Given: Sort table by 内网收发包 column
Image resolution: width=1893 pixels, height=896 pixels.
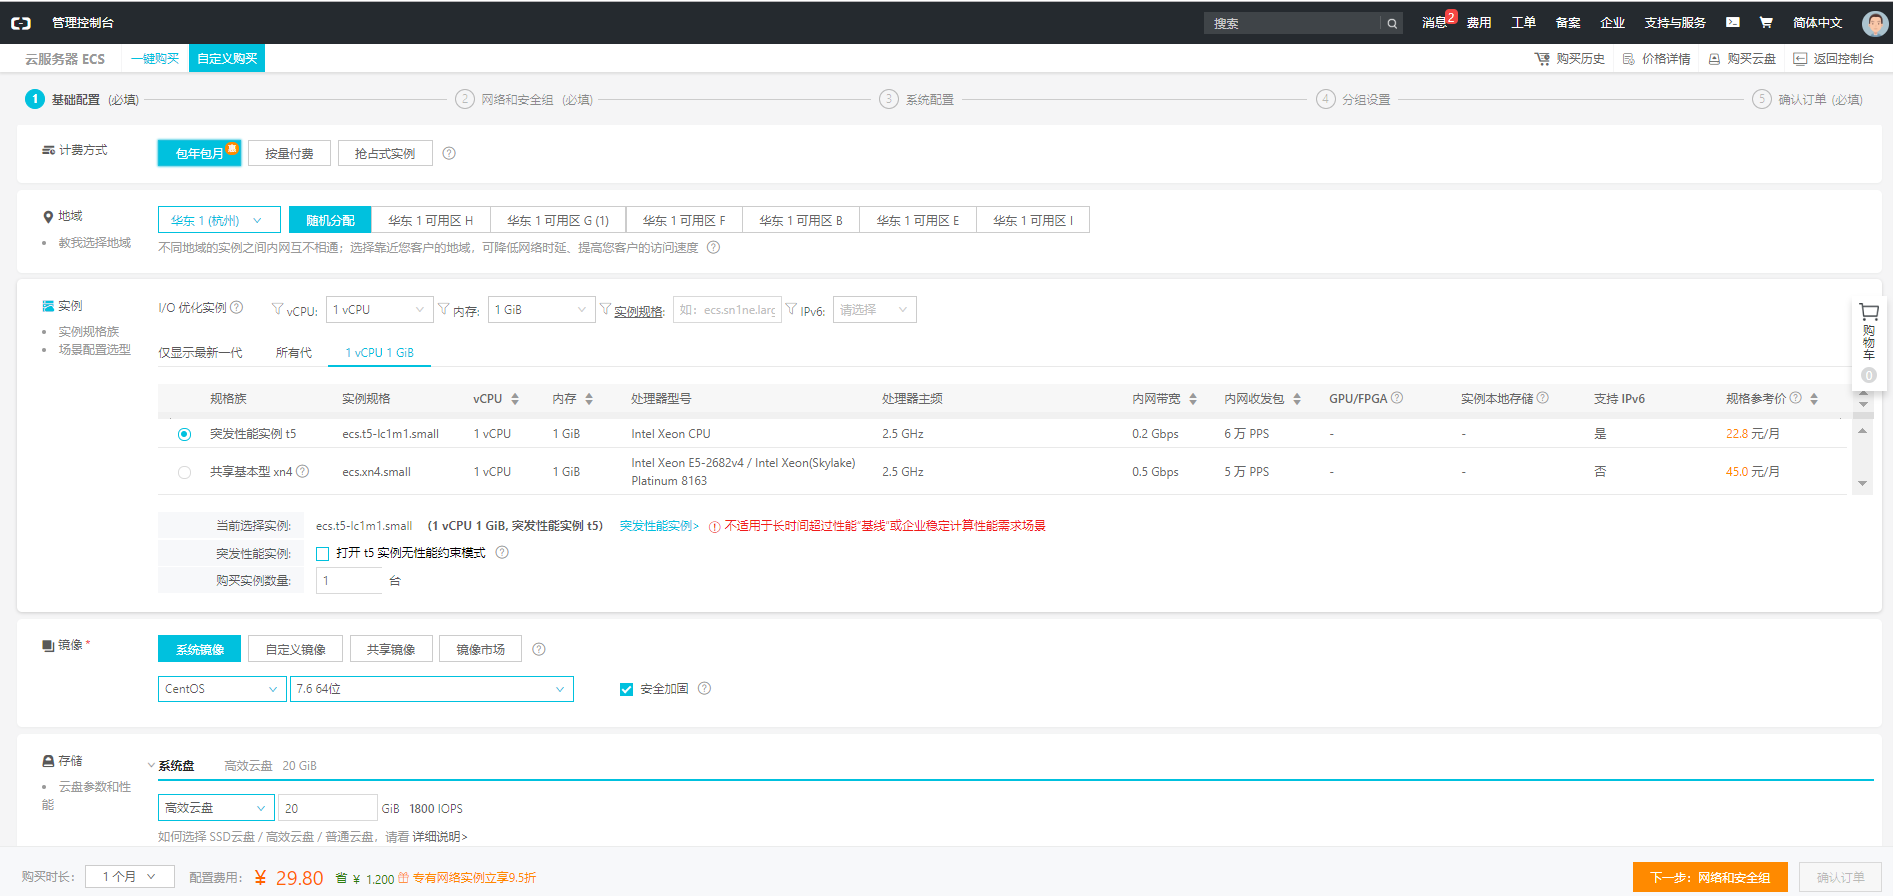Looking at the screenshot, I should [x=1297, y=399].
